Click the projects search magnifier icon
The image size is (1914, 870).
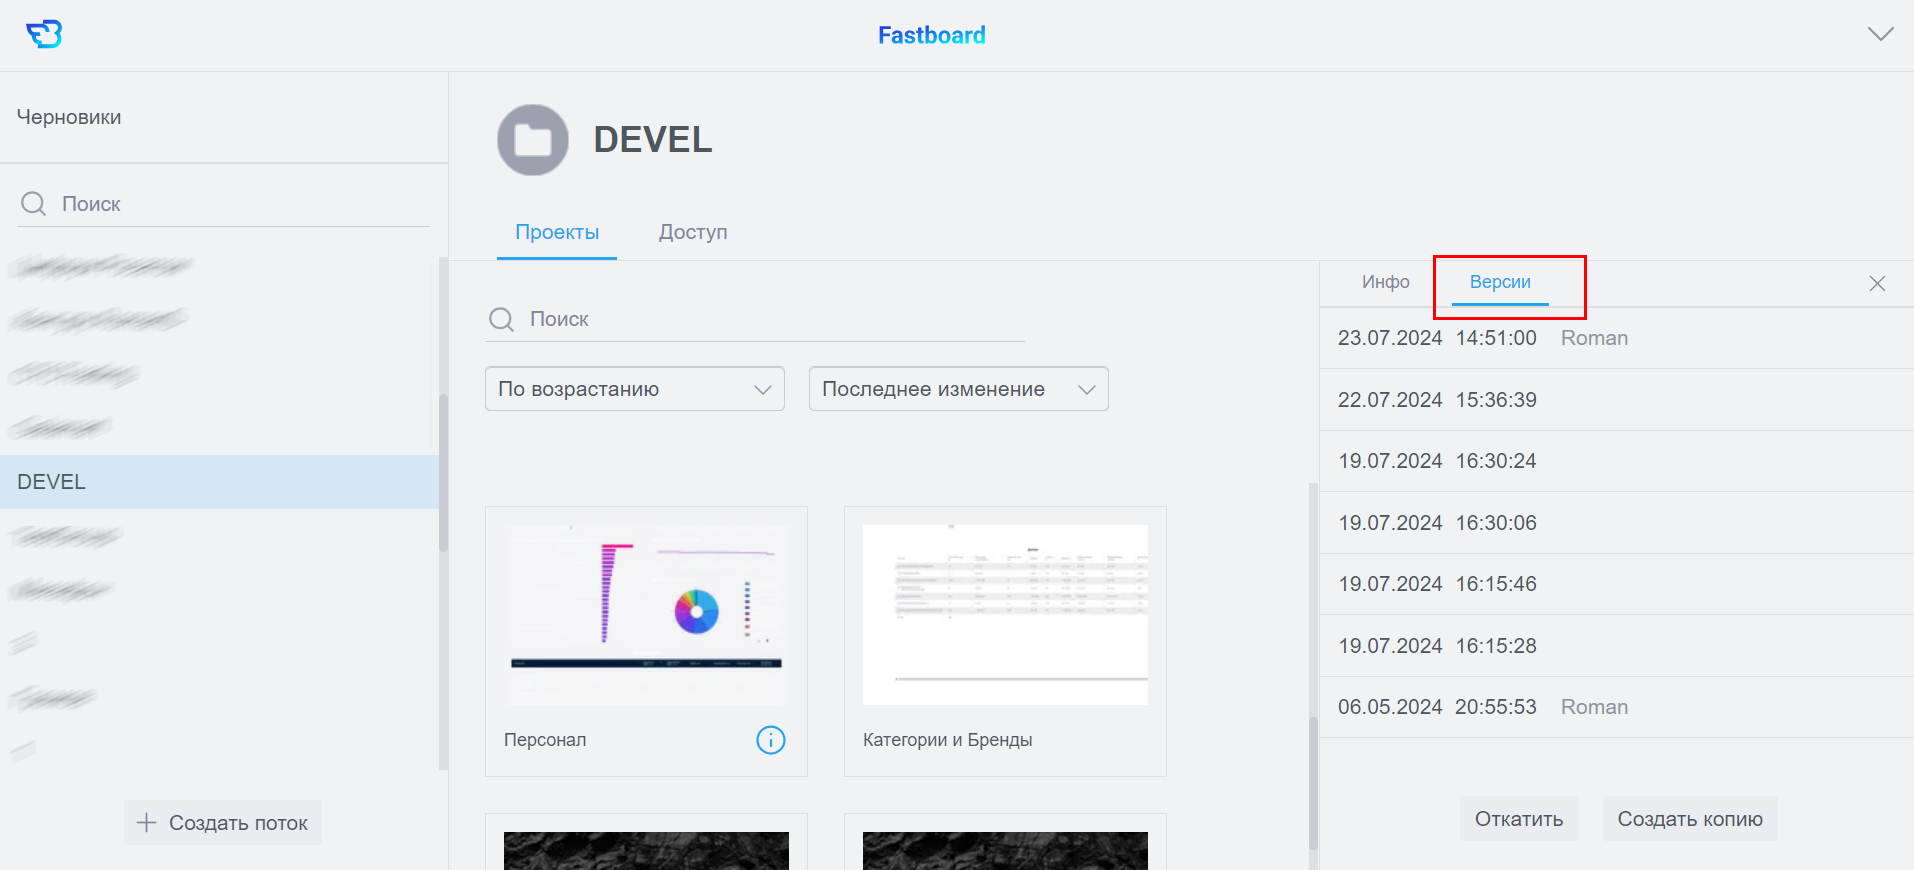click(x=501, y=319)
